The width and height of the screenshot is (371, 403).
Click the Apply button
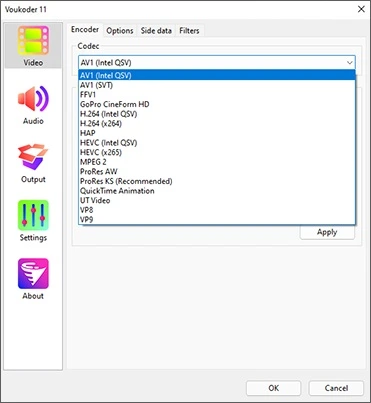tap(327, 232)
